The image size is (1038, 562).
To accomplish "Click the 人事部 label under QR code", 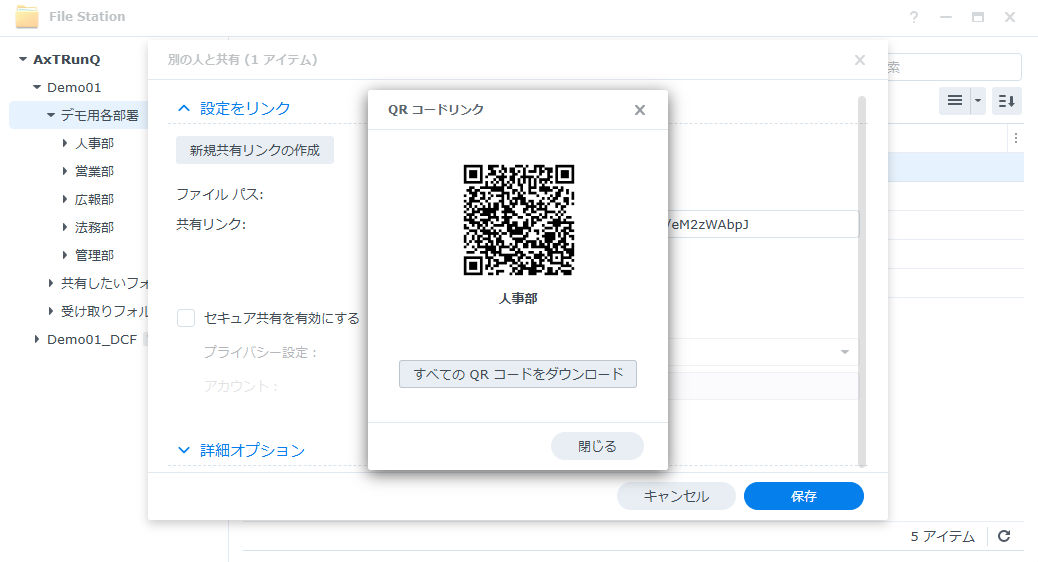I will [518, 299].
